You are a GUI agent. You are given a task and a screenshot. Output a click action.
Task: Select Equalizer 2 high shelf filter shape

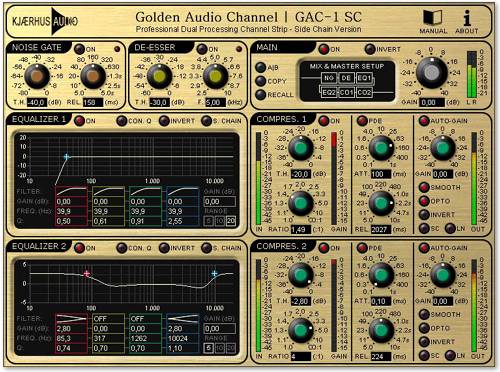(183, 318)
